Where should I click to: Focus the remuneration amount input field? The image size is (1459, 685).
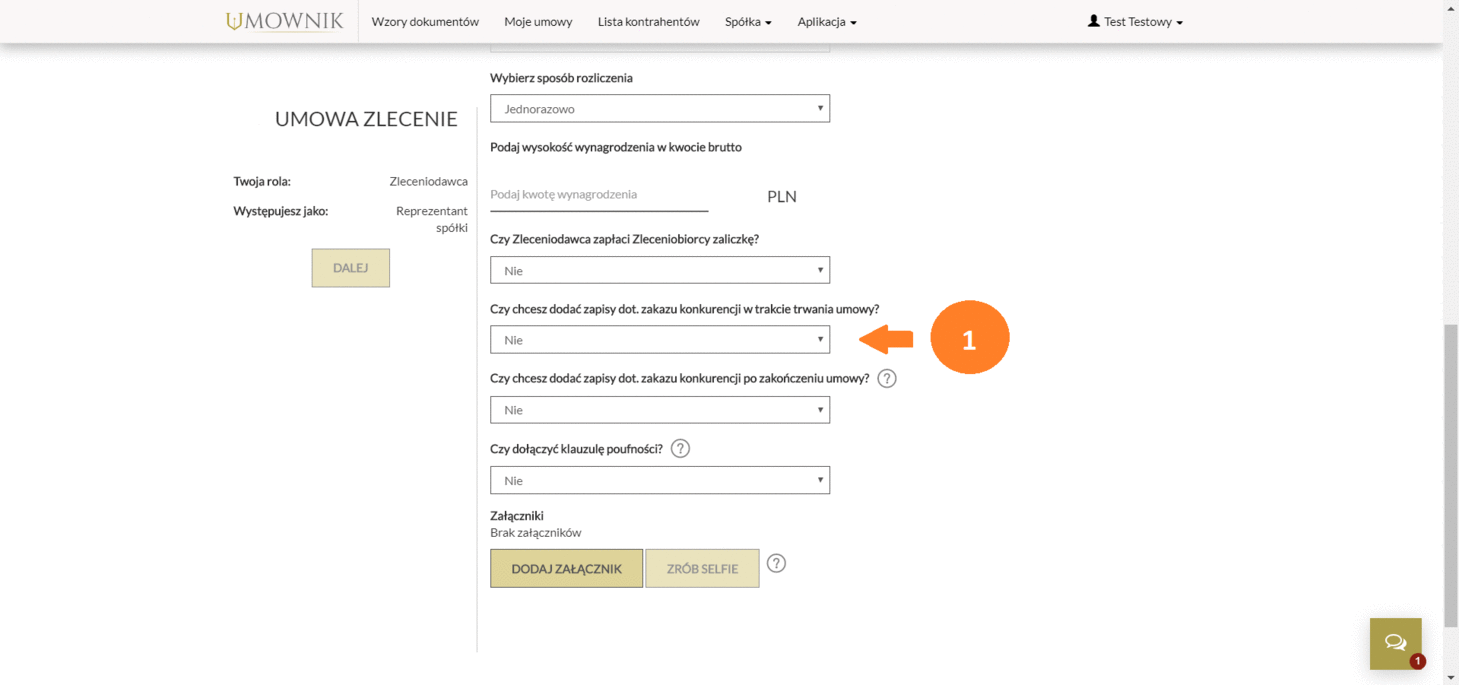[x=599, y=195]
